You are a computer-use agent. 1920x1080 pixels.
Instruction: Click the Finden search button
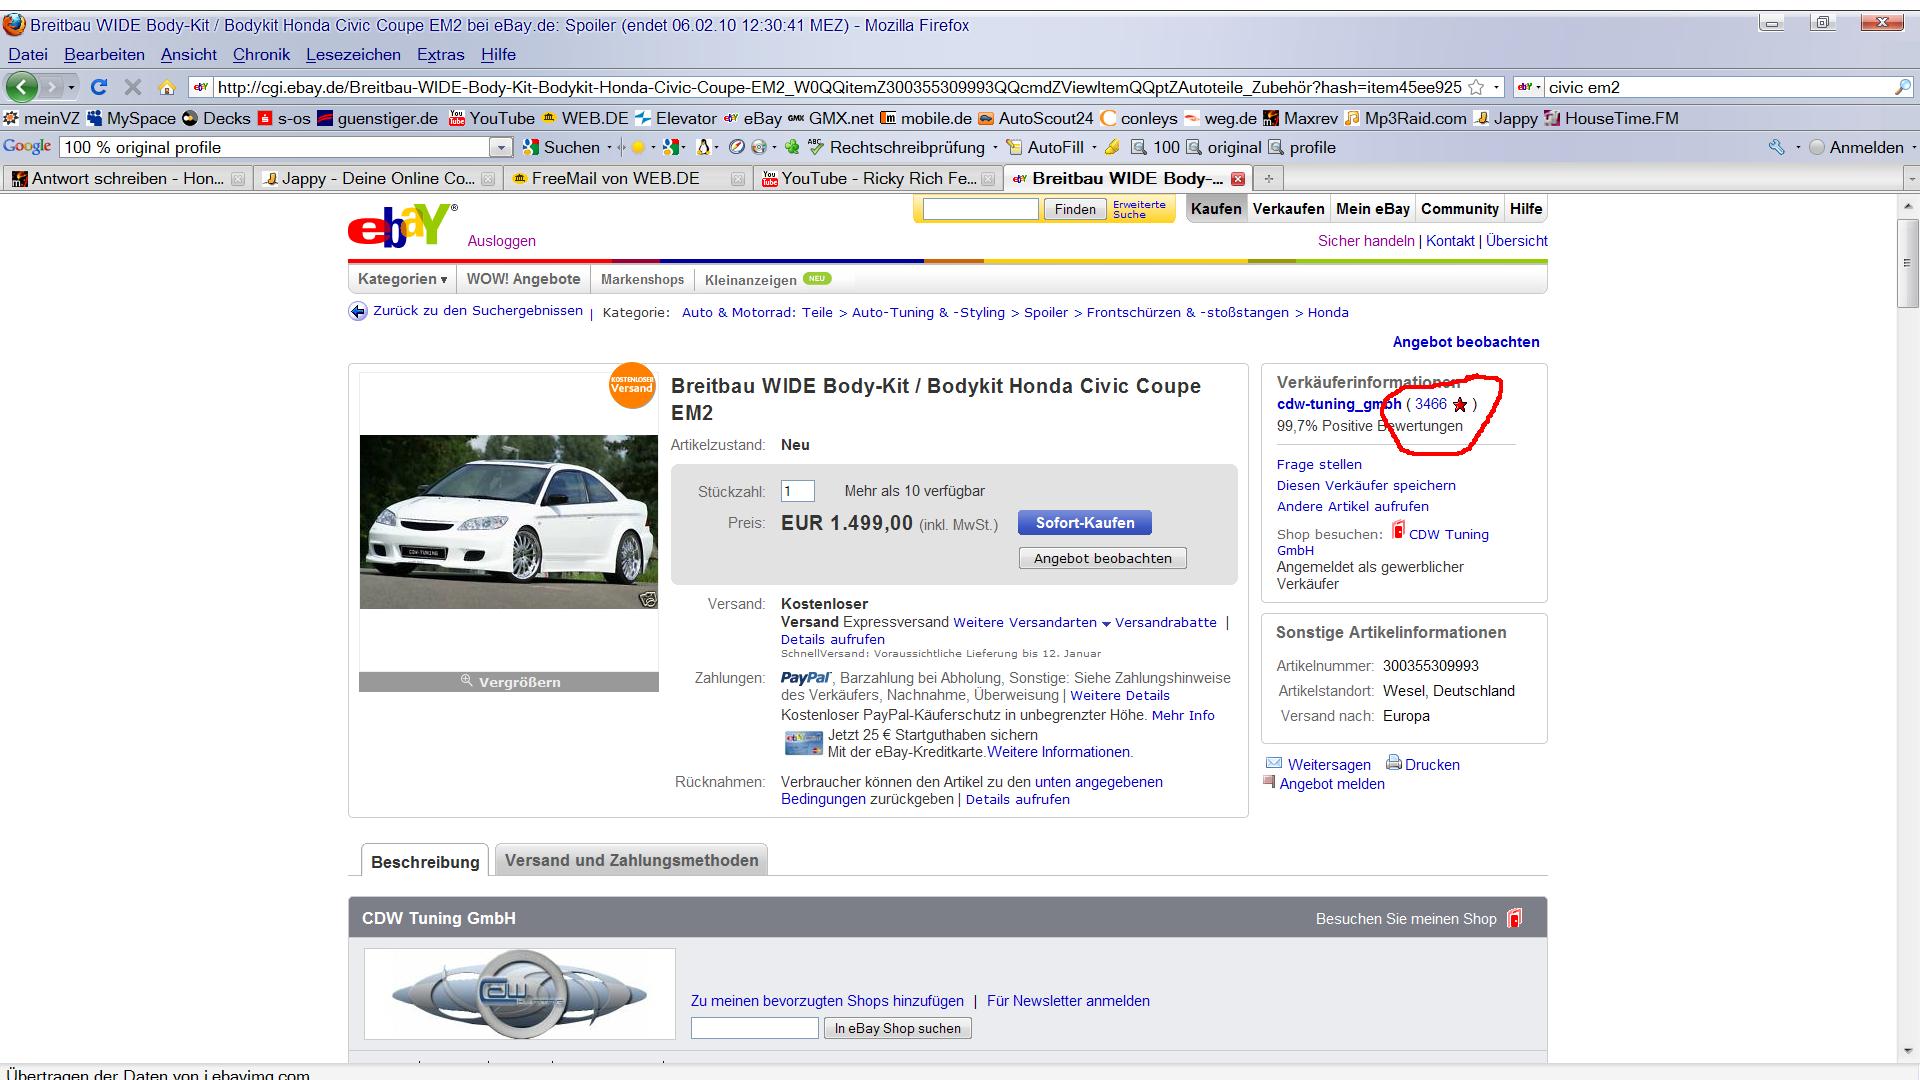(x=1075, y=209)
